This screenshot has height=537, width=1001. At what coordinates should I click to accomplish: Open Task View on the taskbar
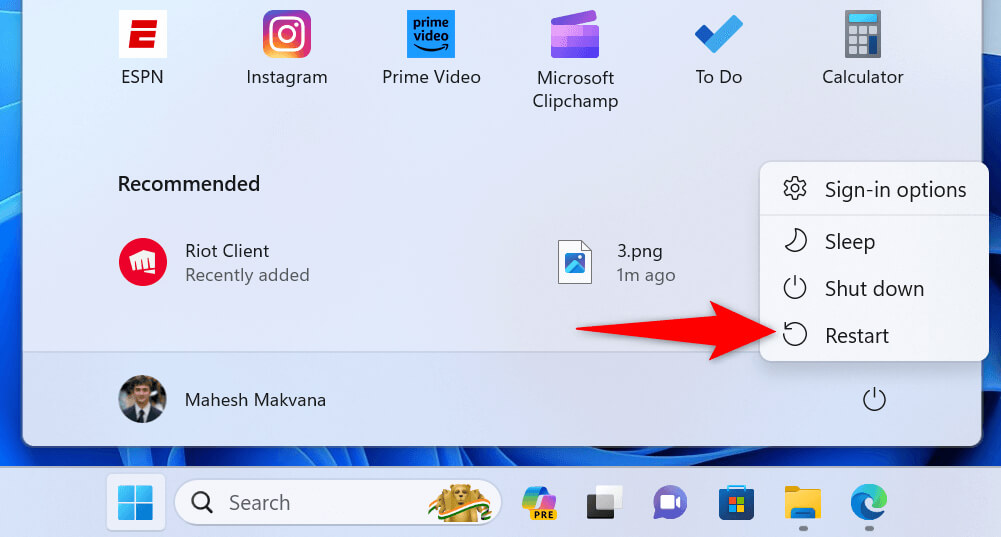[x=605, y=503]
